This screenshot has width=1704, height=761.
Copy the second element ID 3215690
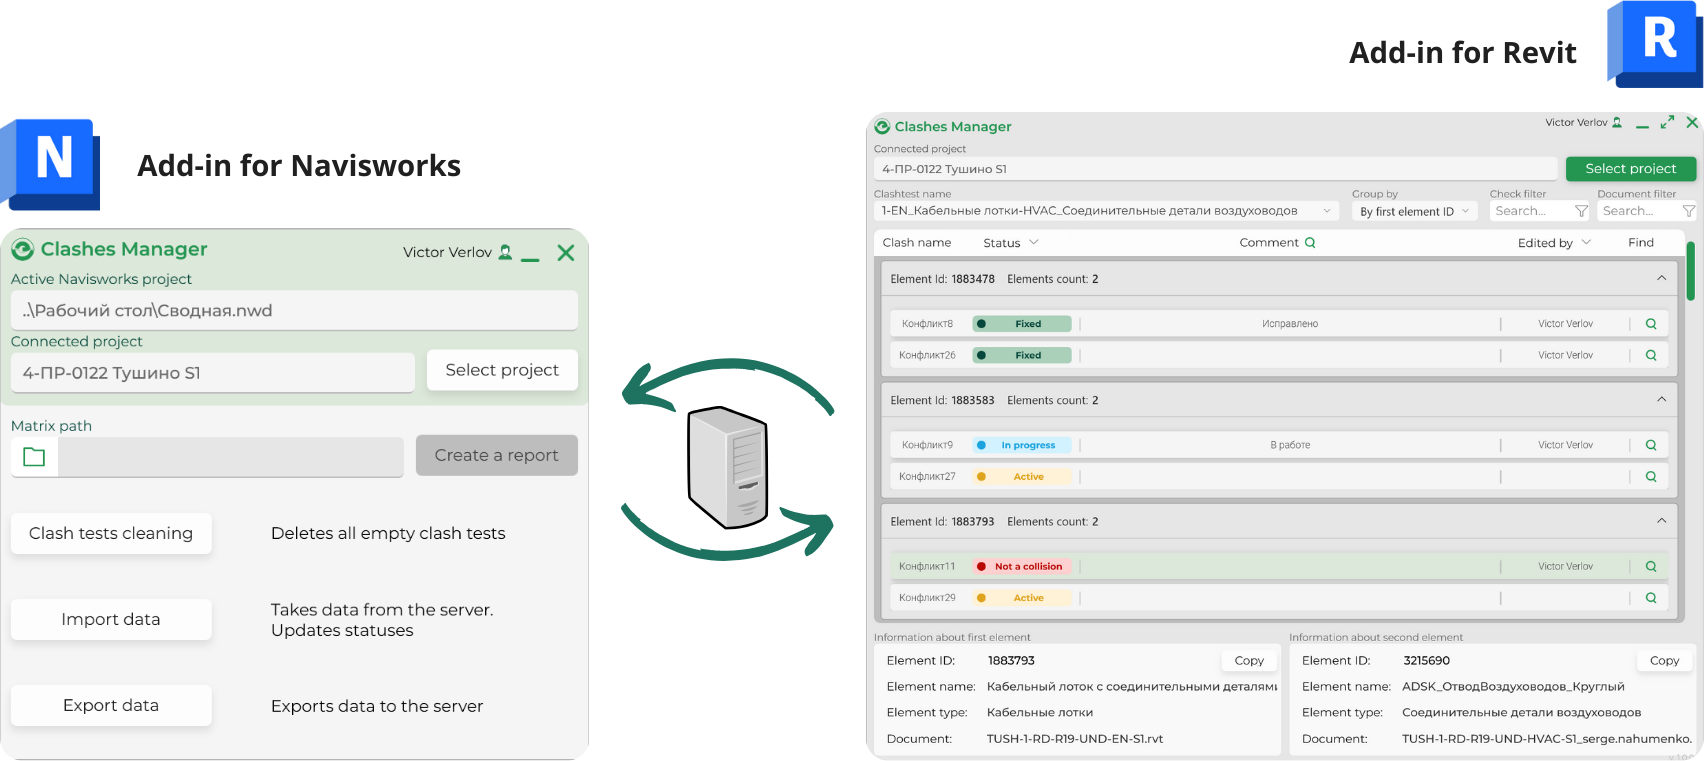tap(1664, 660)
